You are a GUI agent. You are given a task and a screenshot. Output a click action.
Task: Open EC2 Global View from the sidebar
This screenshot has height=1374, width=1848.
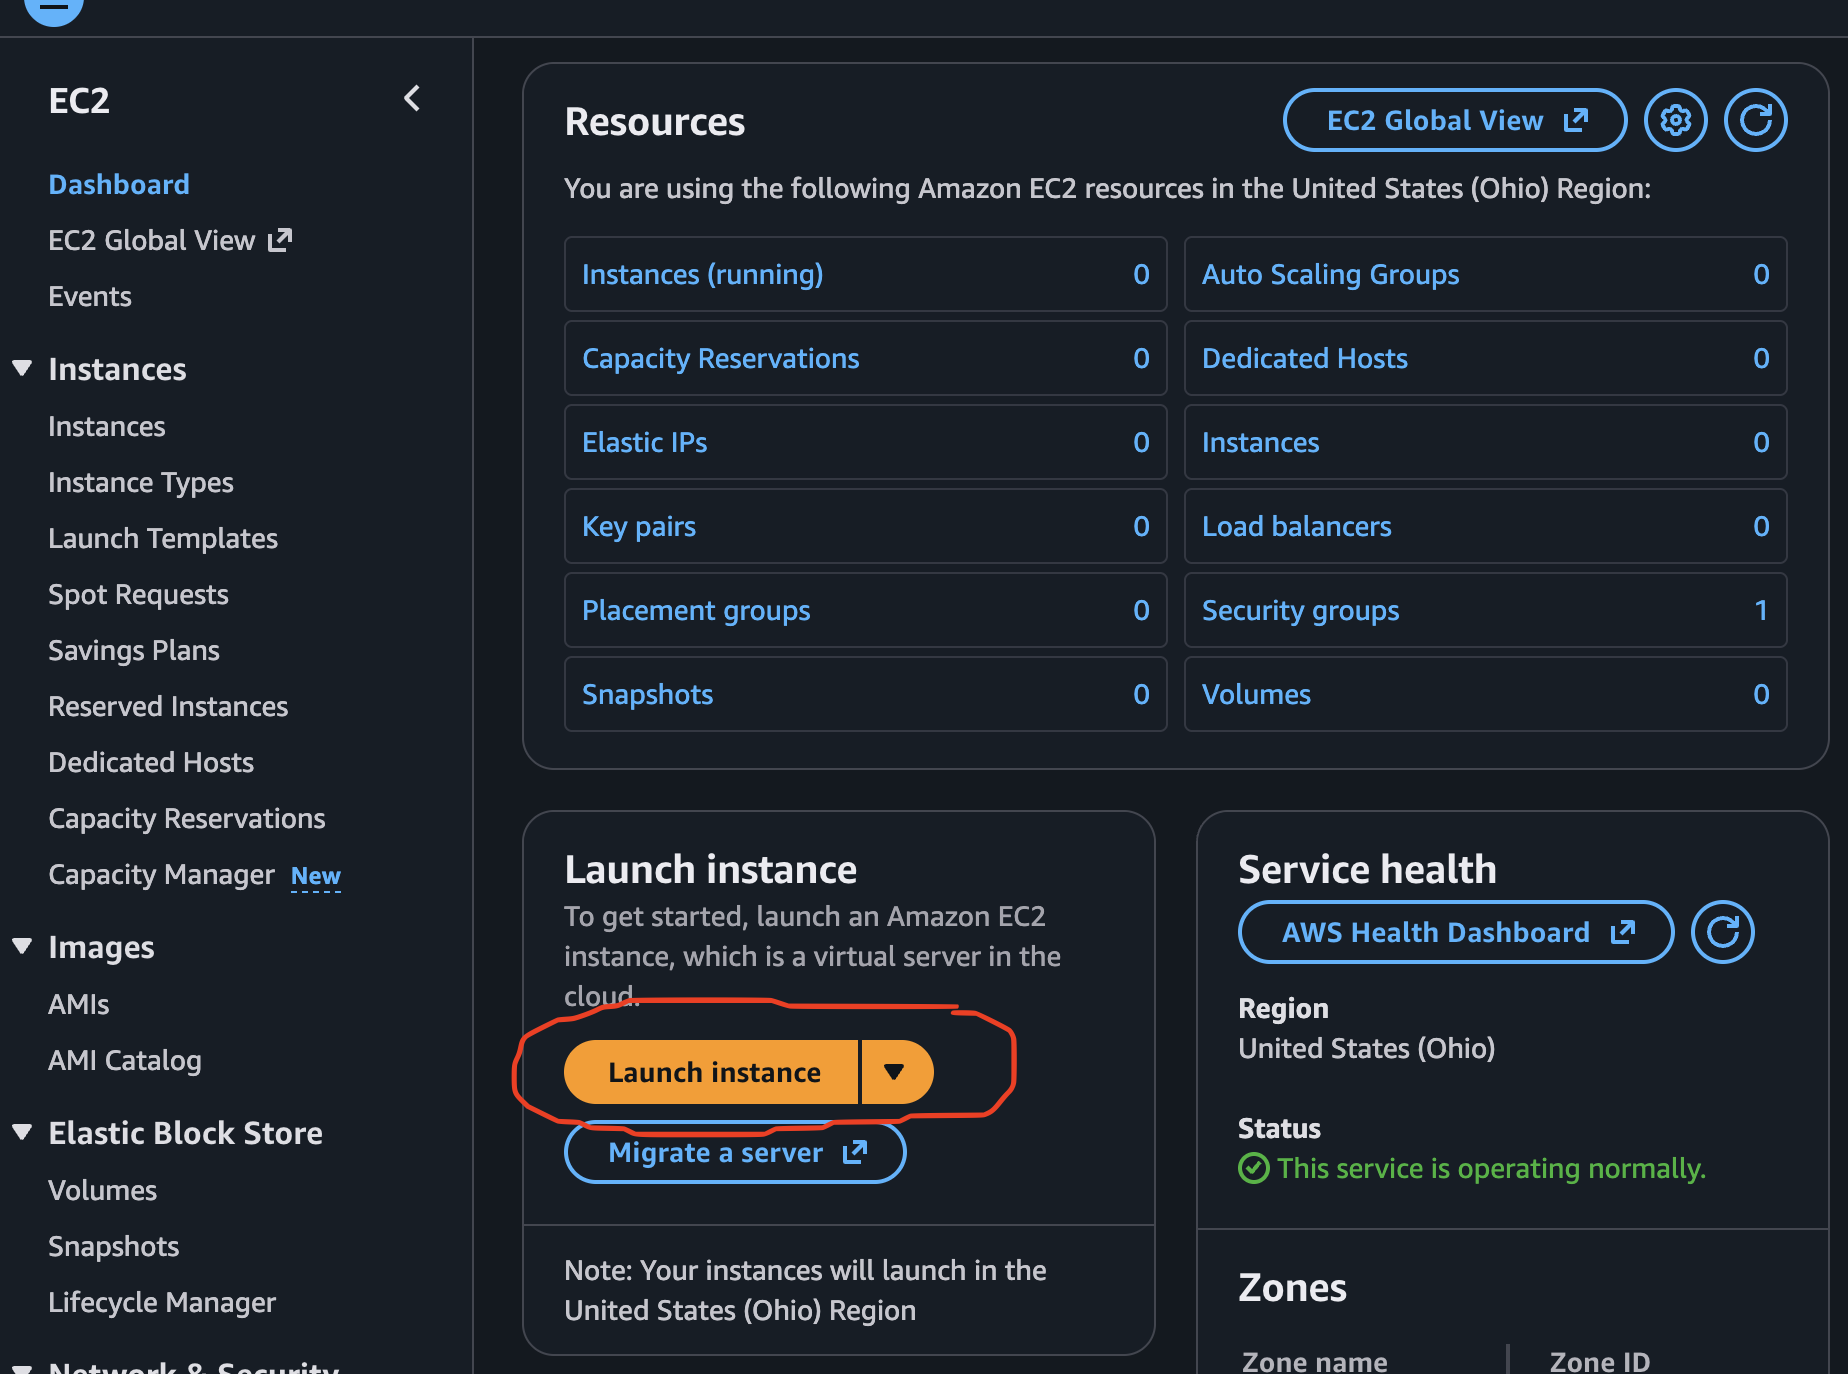pos(170,240)
